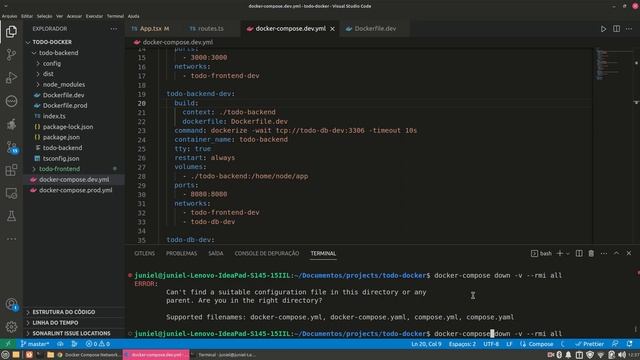Open the Run and Debug view in the activity bar
Screen dimensions: 640x360
point(11,78)
